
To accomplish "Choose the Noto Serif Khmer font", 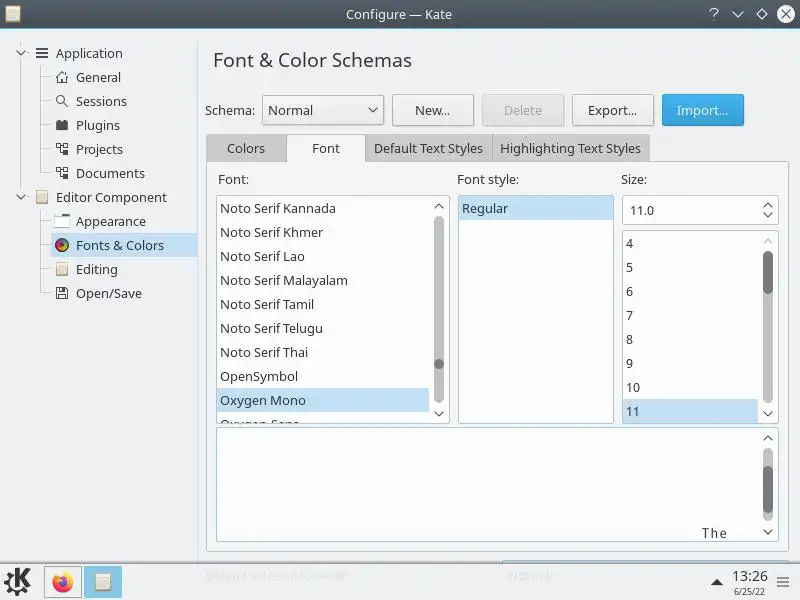I will coord(322,232).
